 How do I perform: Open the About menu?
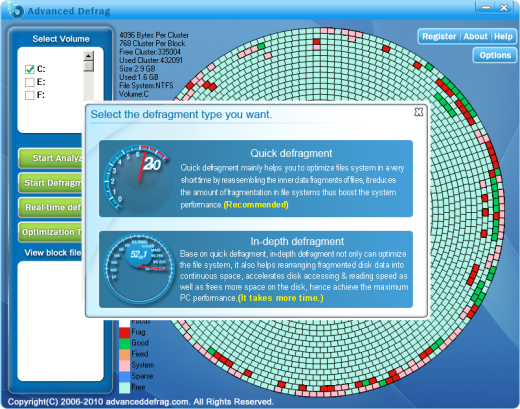pos(475,36)
